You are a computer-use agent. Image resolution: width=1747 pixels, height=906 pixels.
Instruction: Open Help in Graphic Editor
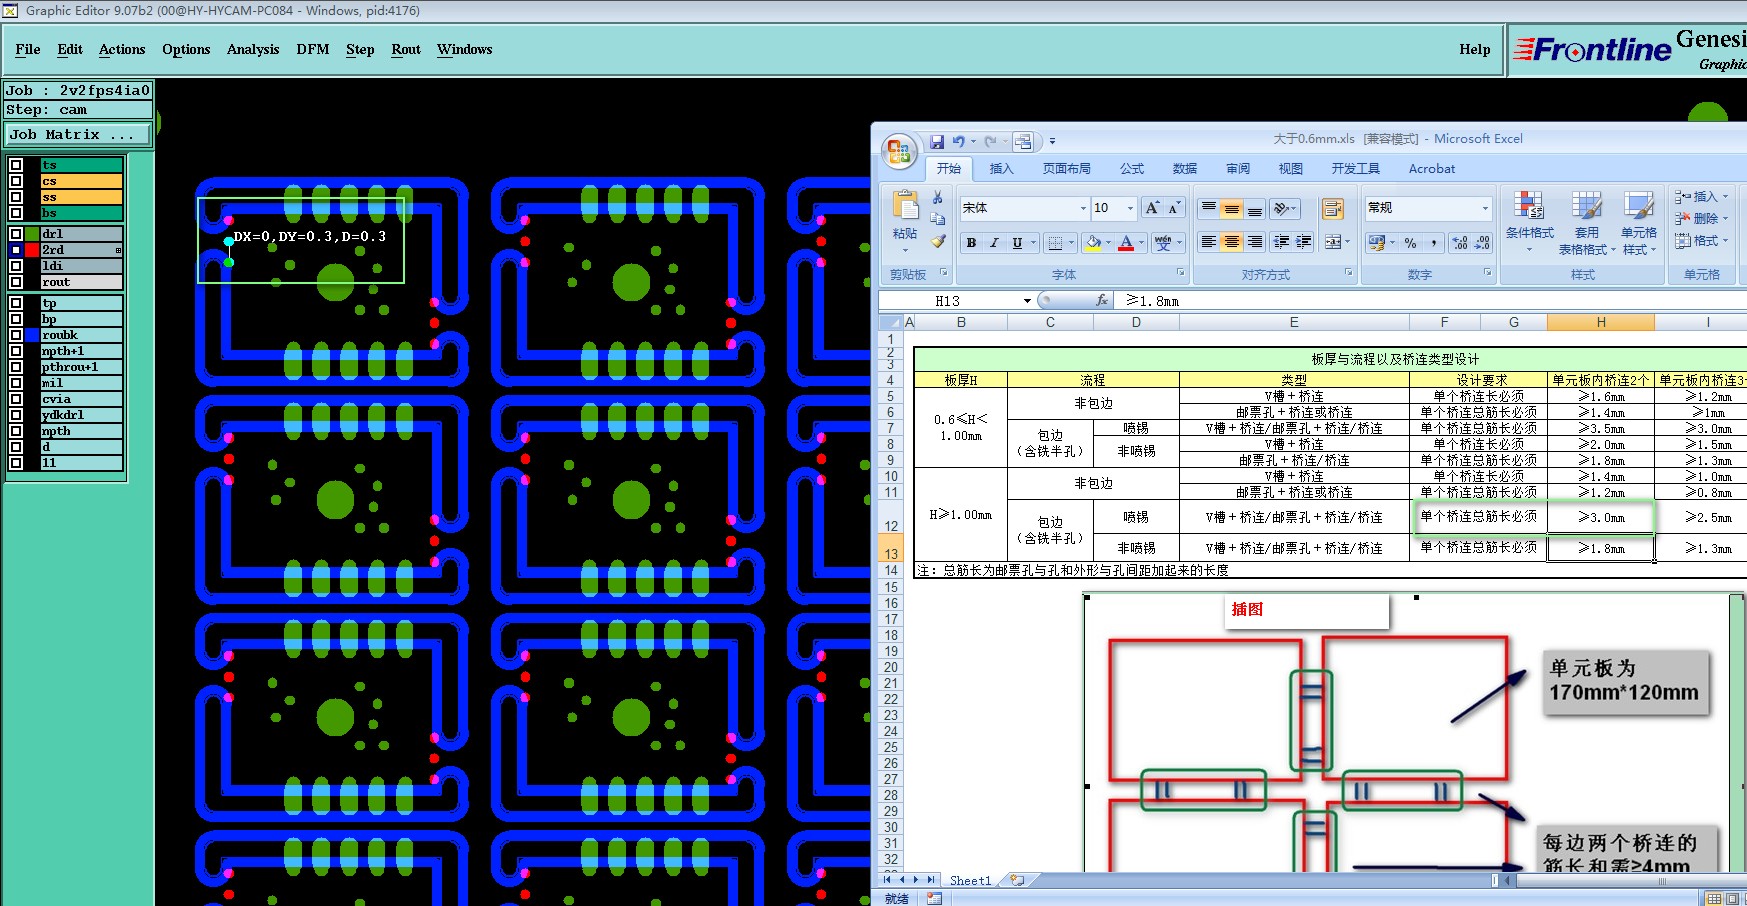(1474, 49)
